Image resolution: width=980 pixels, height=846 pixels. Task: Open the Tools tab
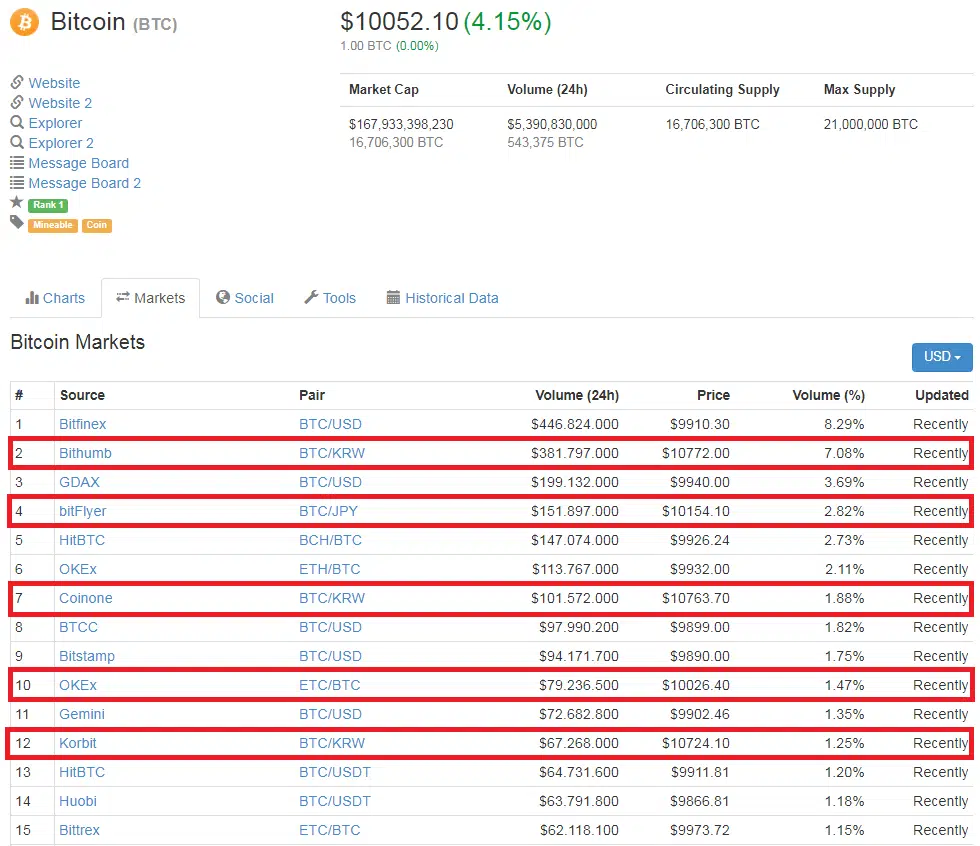click(330, 298)
